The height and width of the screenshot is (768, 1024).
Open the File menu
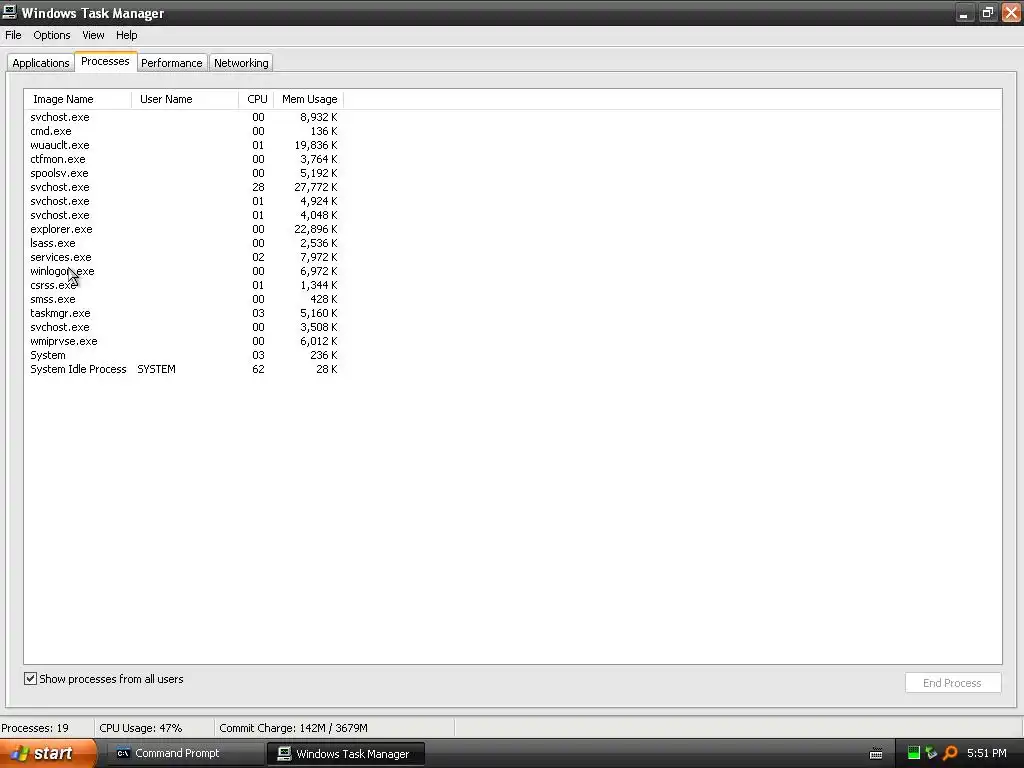coord(13,35)
